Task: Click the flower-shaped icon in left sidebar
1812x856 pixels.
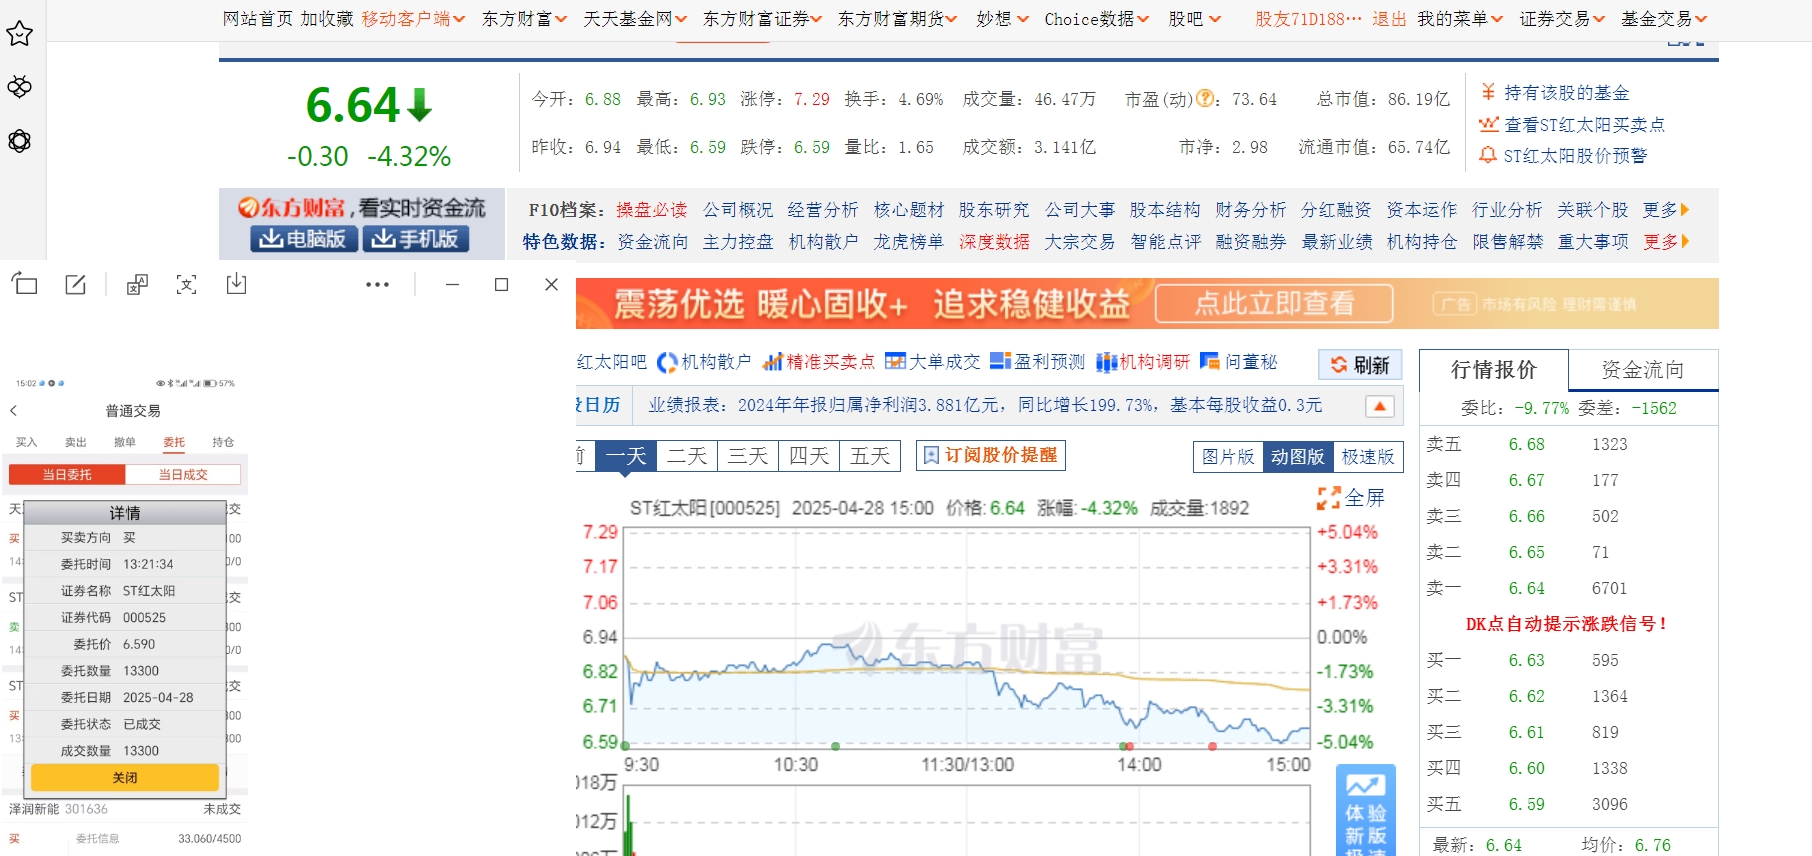Action: (x=19, y=87)
